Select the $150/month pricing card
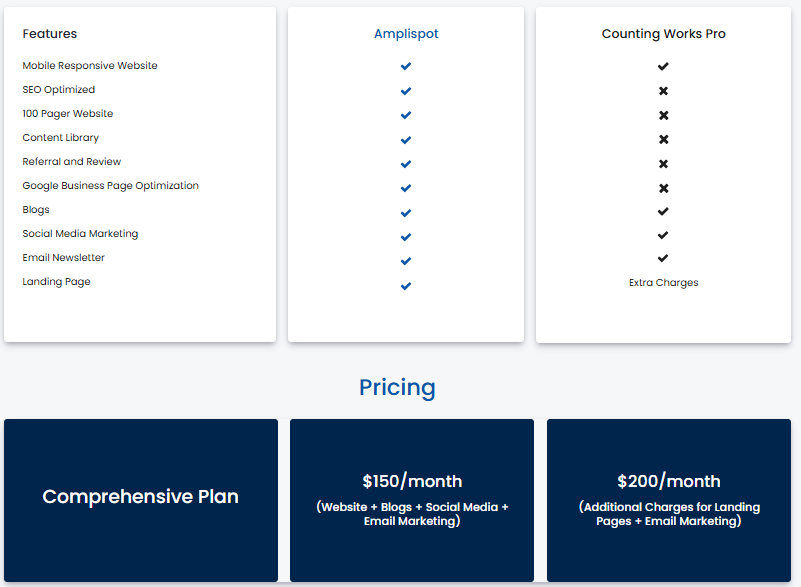The height and width of the screenshot is (587, 801). point(412,500)
